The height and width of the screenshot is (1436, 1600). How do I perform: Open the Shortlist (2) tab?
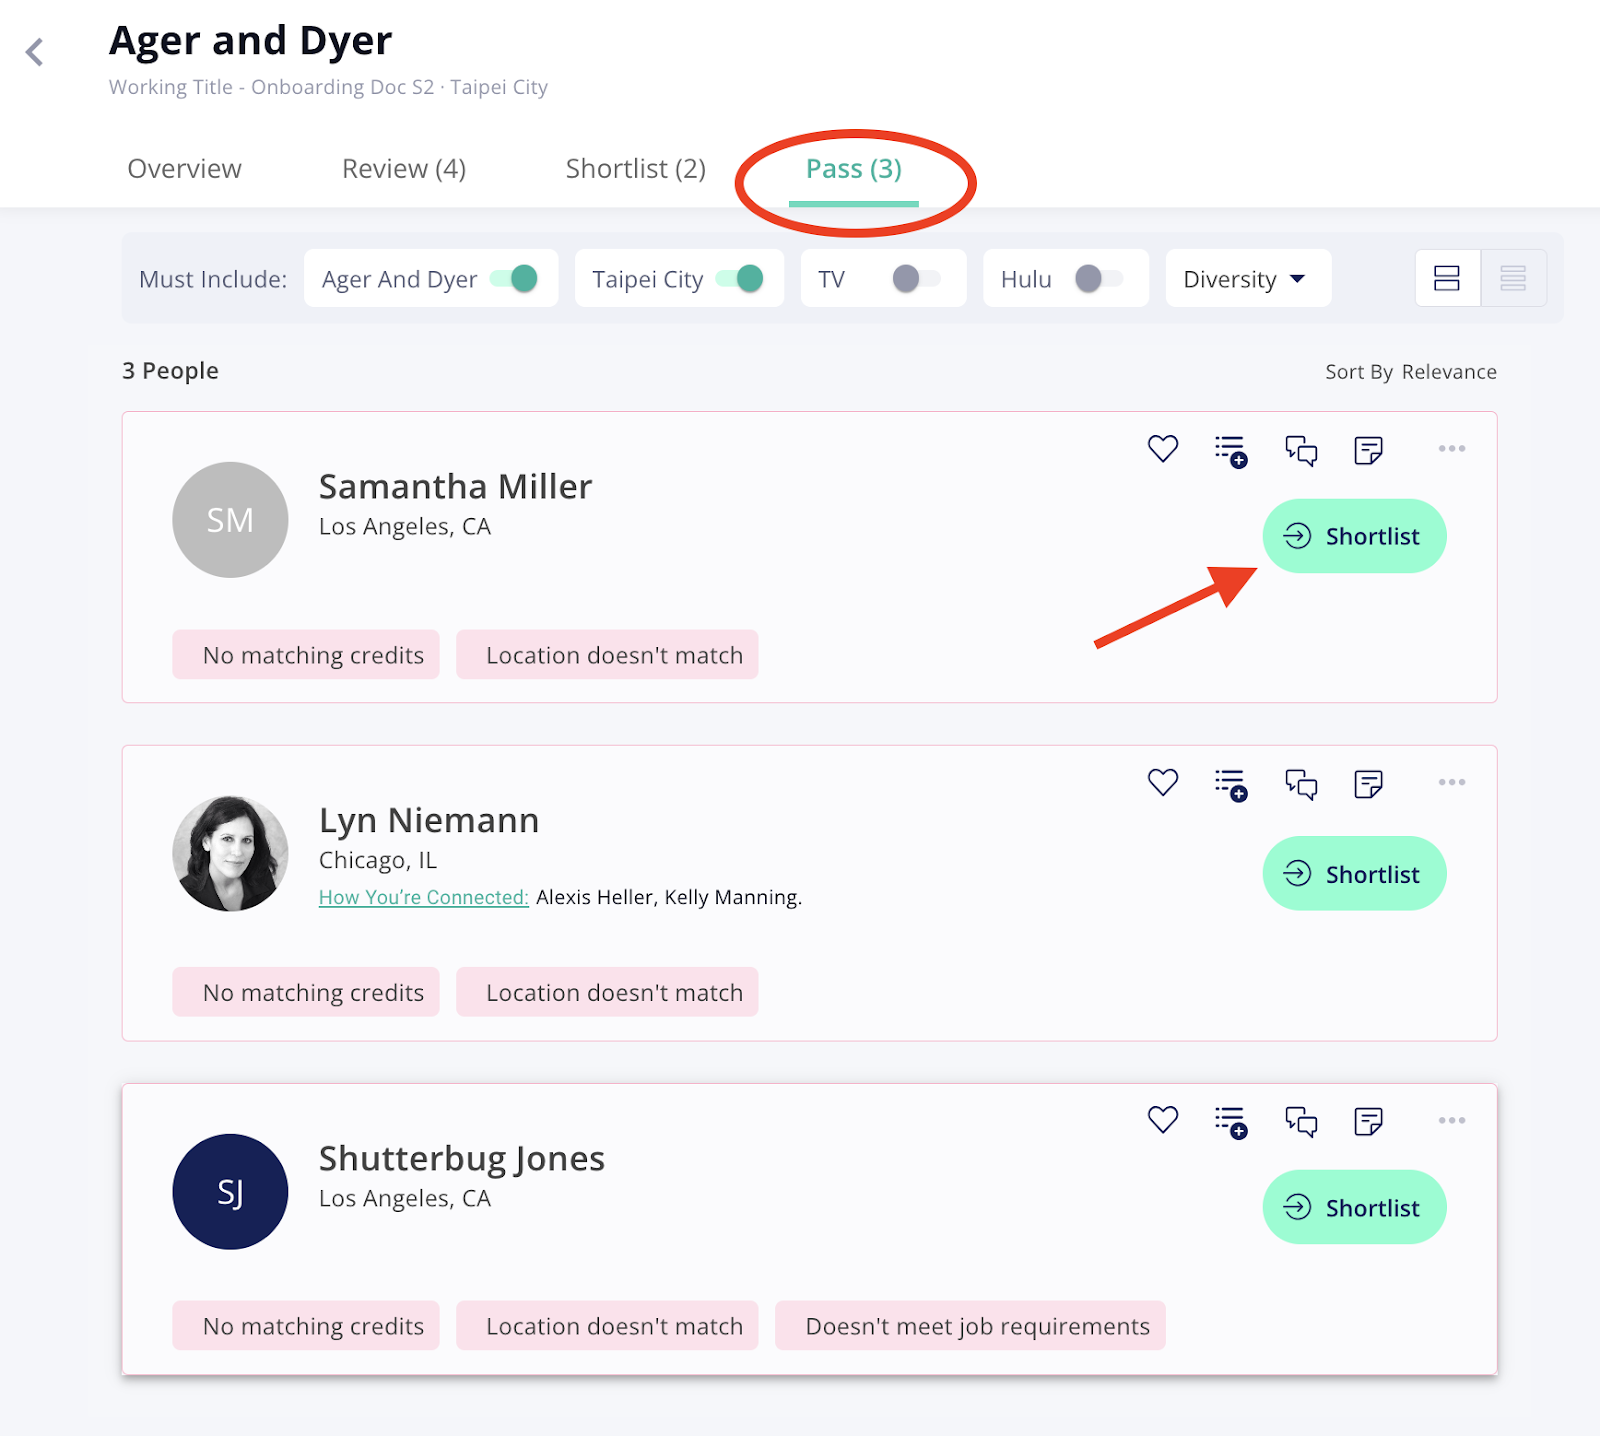636,169
